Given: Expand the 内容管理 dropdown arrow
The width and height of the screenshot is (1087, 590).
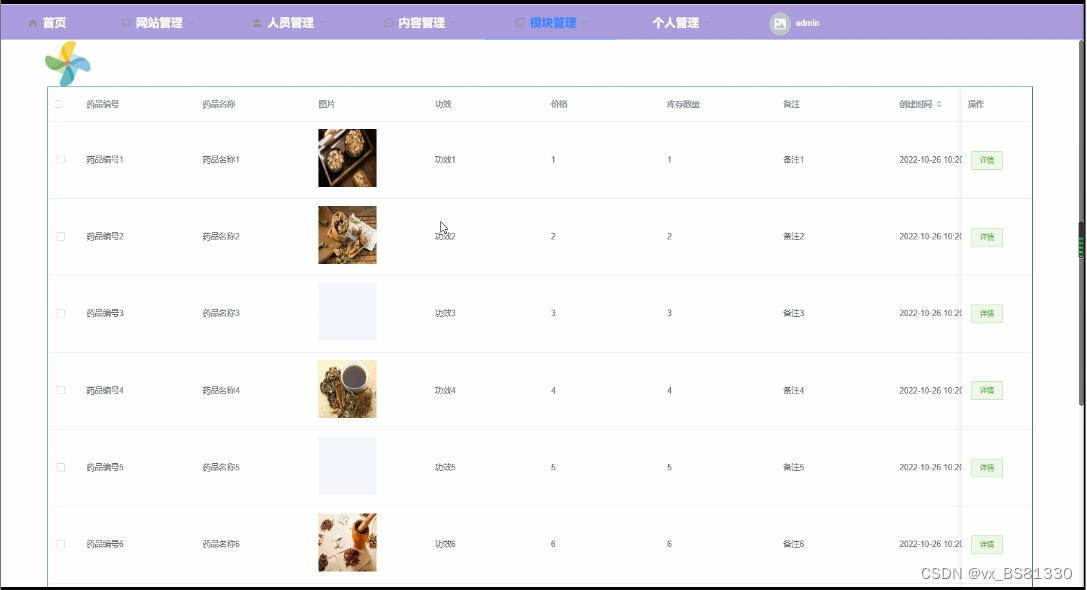Looking at the screenshot, I should [453, 23].
